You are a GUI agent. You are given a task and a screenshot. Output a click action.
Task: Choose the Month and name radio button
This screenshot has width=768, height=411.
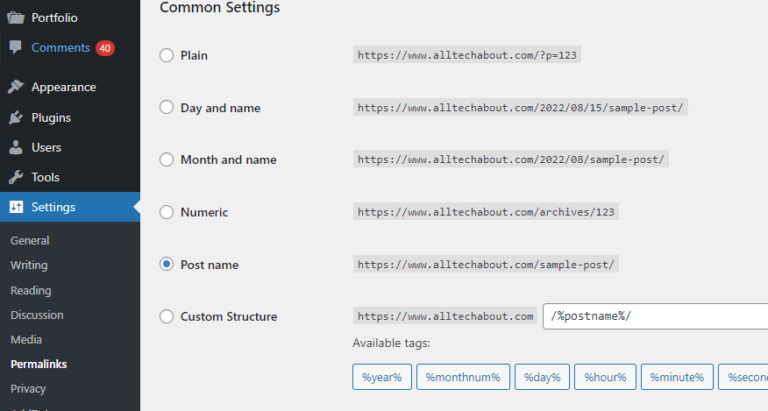pyautogui.click(x=167, y=159)
